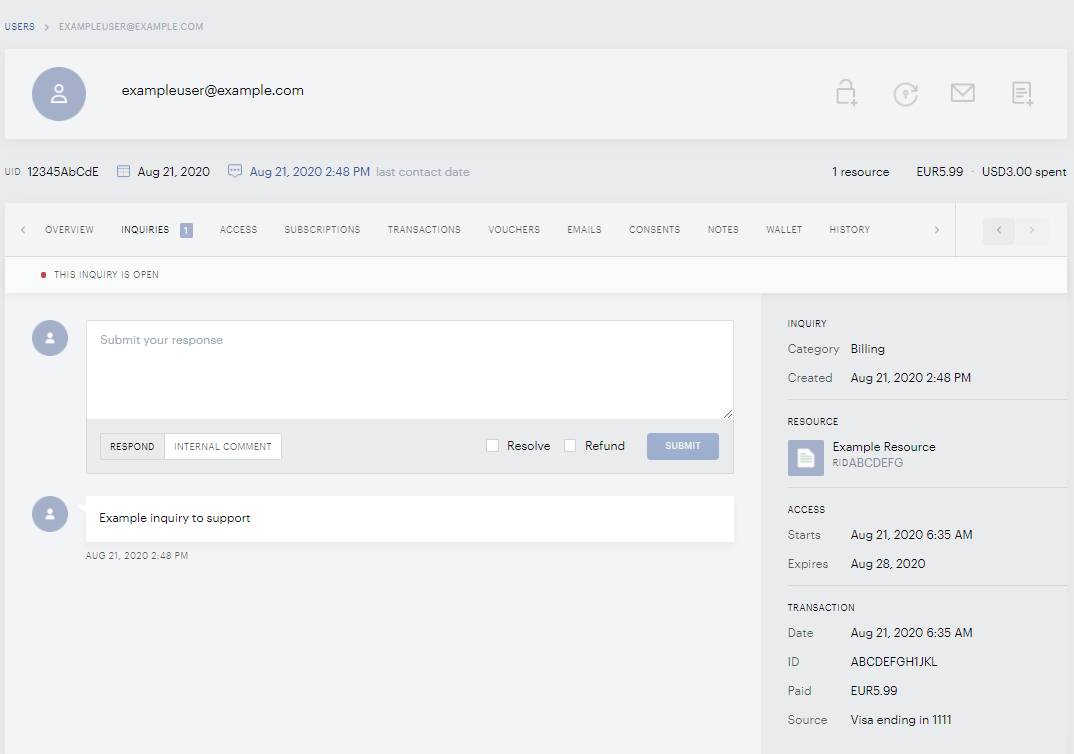Click the UID value 12345AbCdE
Viewport: 1074px width, 754px height.
point(63,172)
